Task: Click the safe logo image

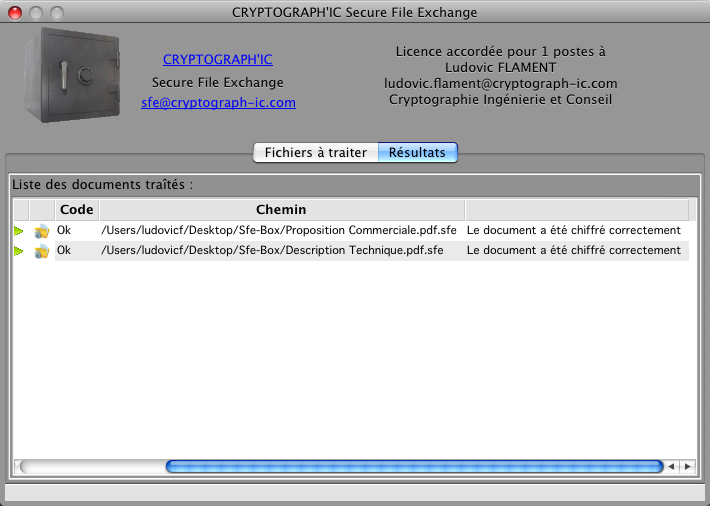Action: pos(72,77)
